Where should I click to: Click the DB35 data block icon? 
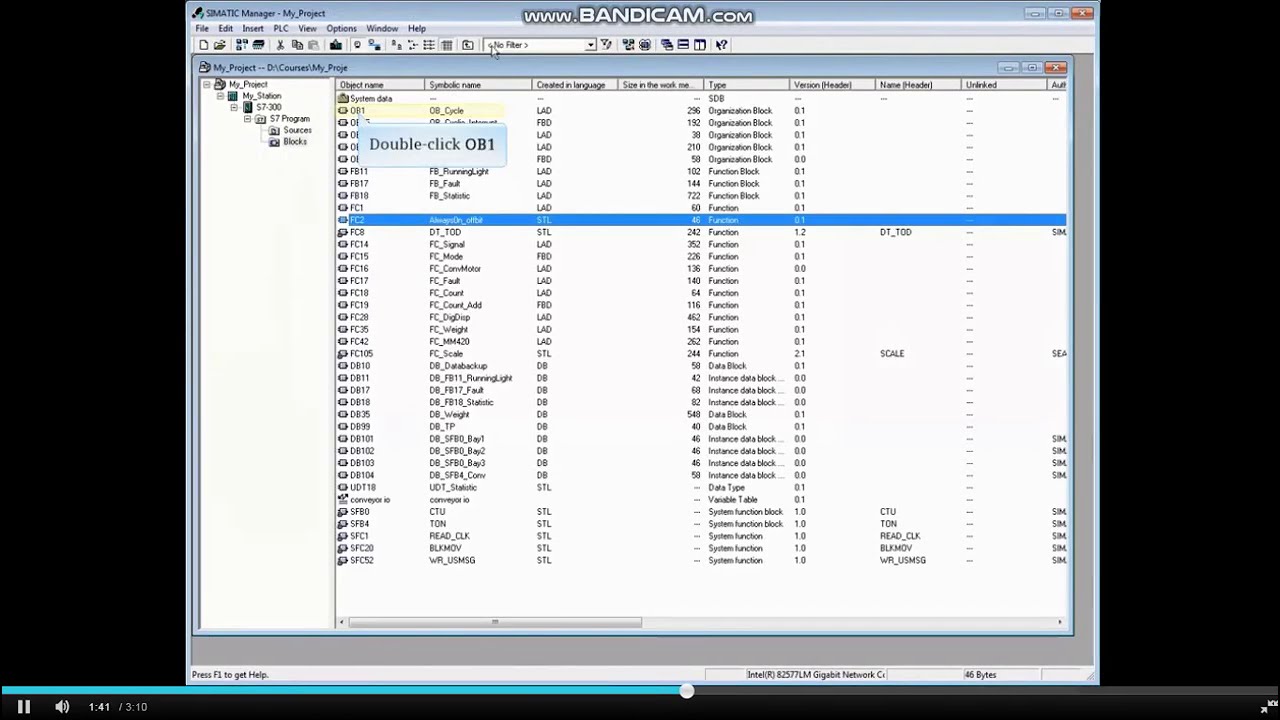[343, 414]
